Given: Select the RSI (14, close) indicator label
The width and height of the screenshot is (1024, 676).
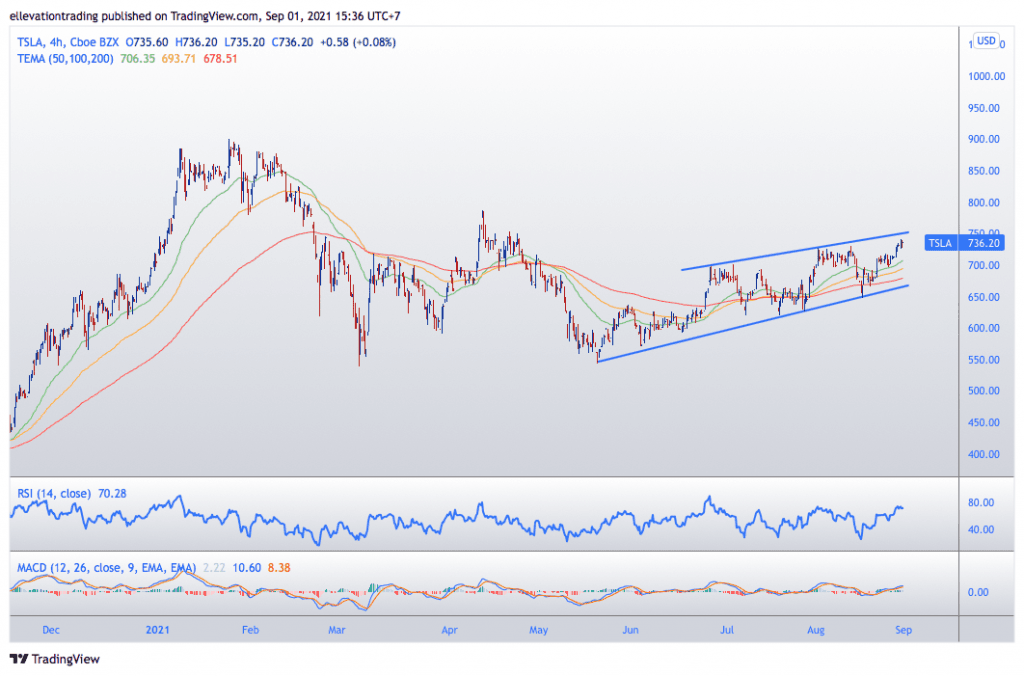Looking at the screenshot, I should (54, 494).
